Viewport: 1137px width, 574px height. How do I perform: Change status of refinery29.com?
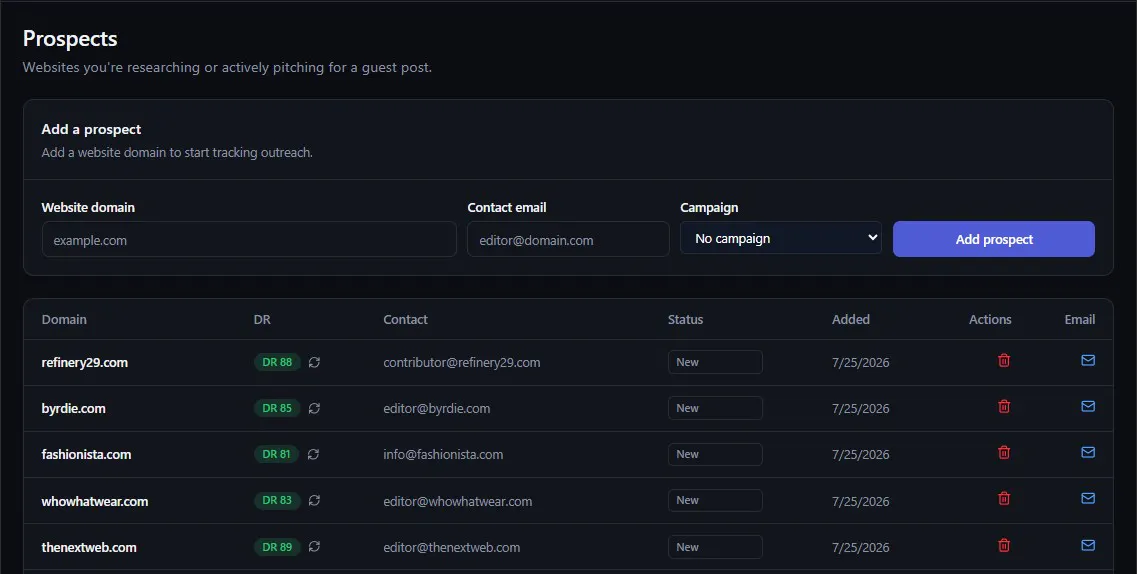(x=715, y=362)
